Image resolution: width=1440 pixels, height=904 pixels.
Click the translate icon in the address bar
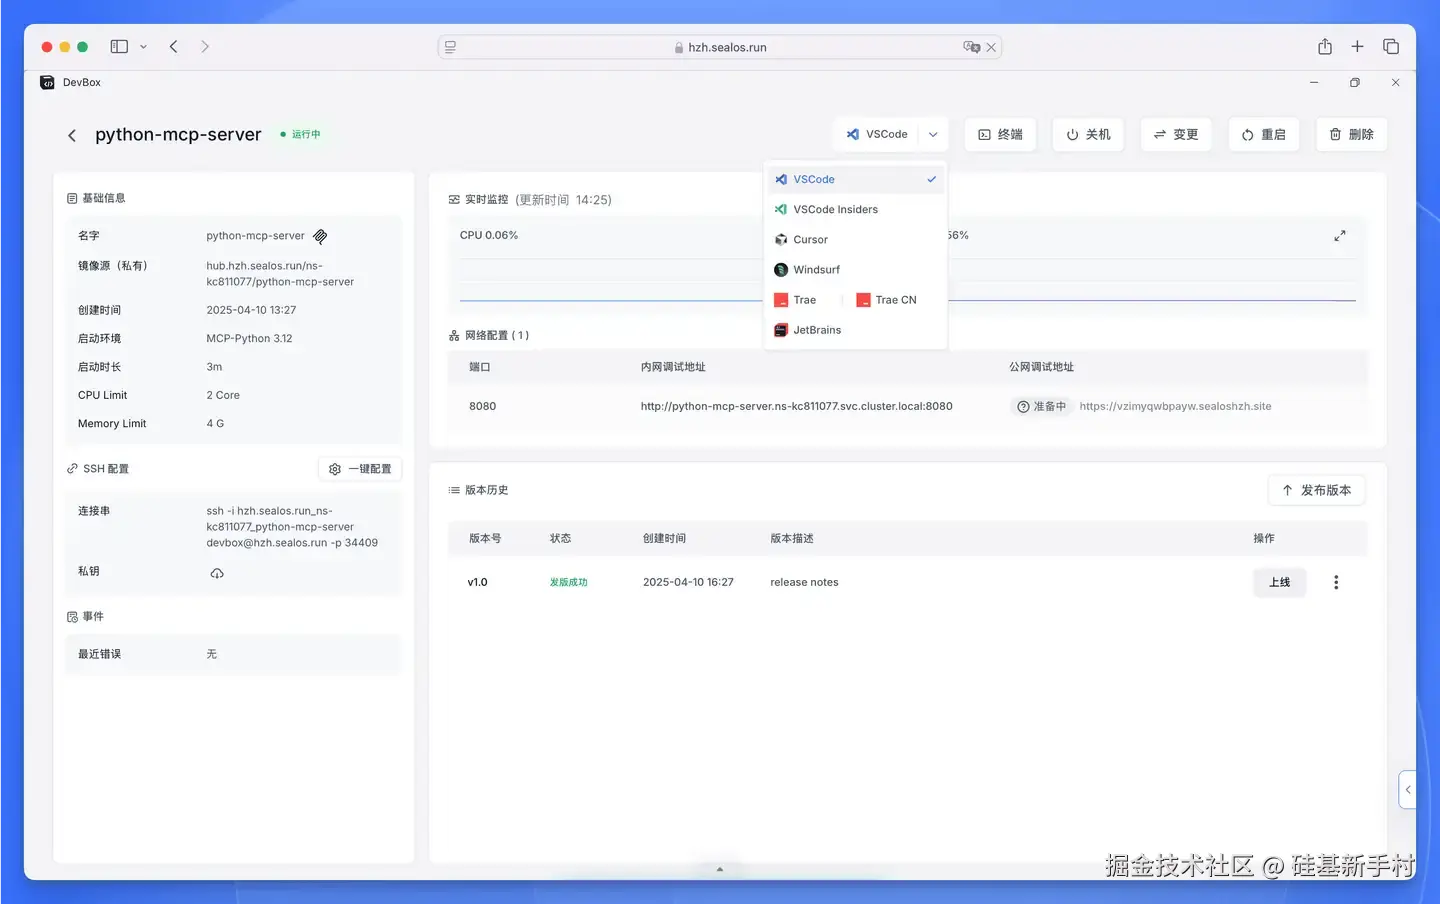pyautogui.click(x=971, y=46)
